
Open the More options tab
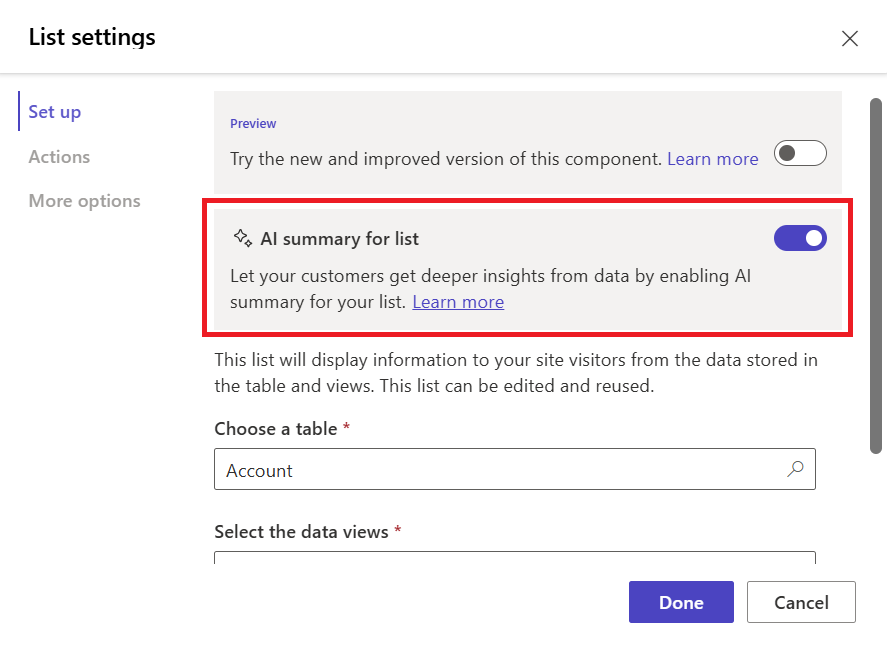[x=84, y=201]
